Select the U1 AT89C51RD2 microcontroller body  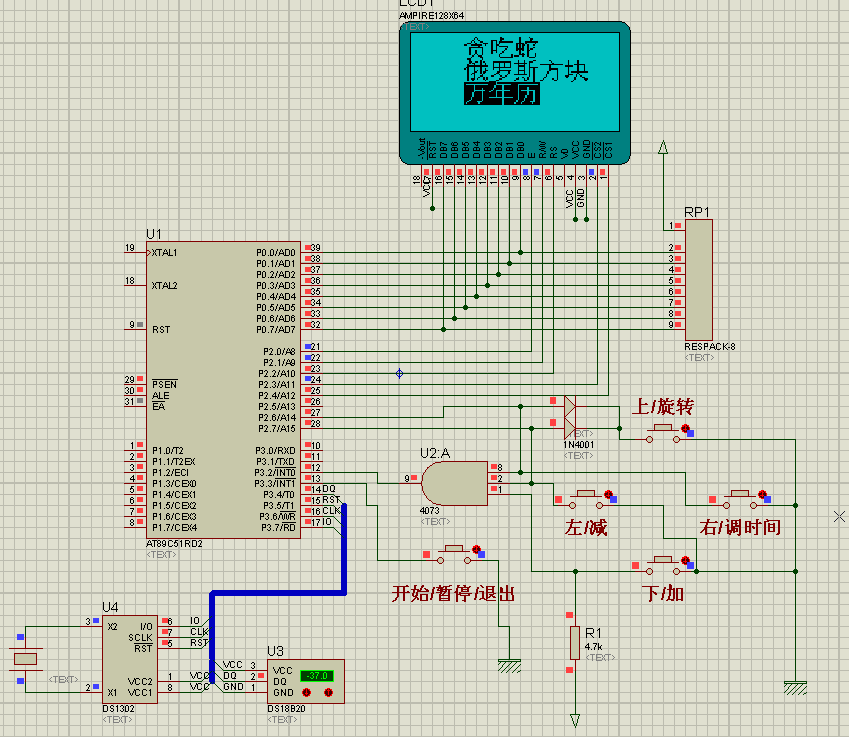[223, 390]
